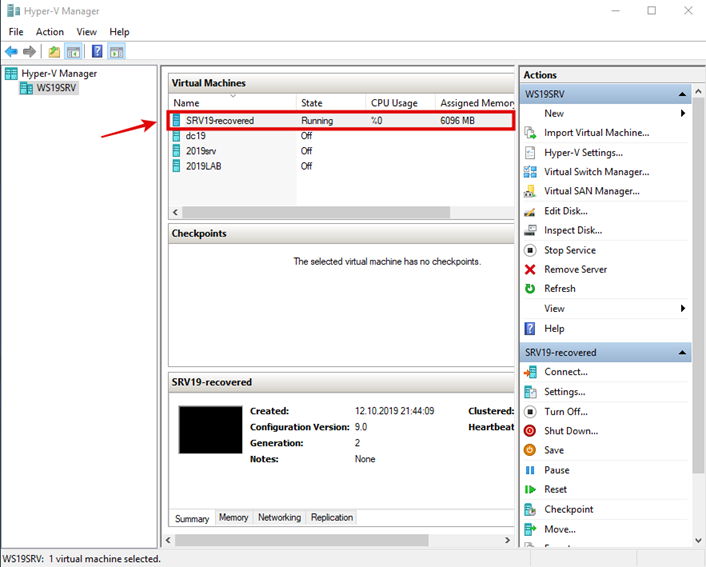Sort by the State column header

pyautogui.click(x=331, y=103)
